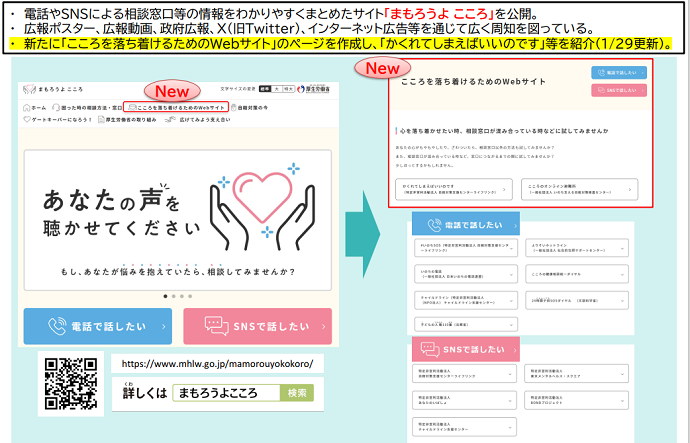Expand the #いのちSOS phone entry
This screenshot has width=690, height=443.
tap(466, 248)
